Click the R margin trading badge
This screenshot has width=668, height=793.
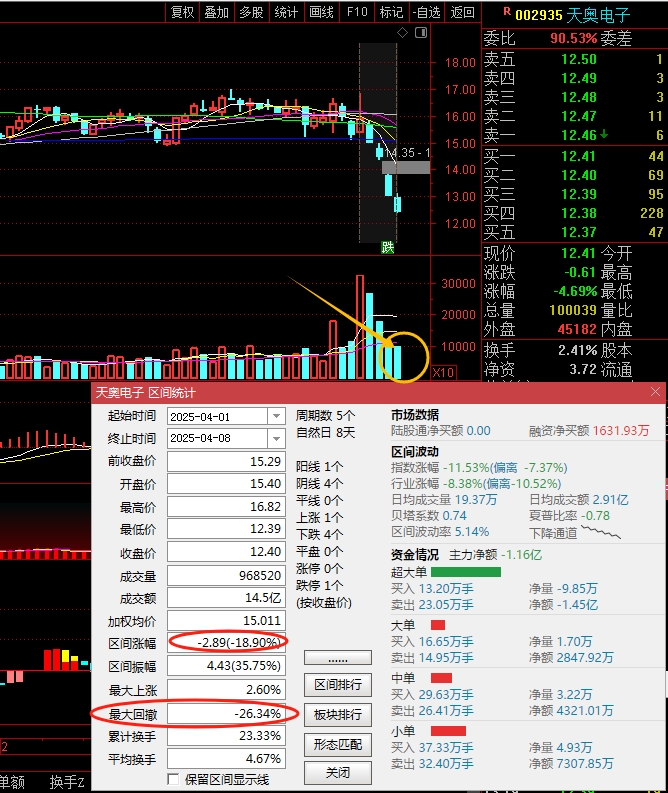tap(507, 11)
